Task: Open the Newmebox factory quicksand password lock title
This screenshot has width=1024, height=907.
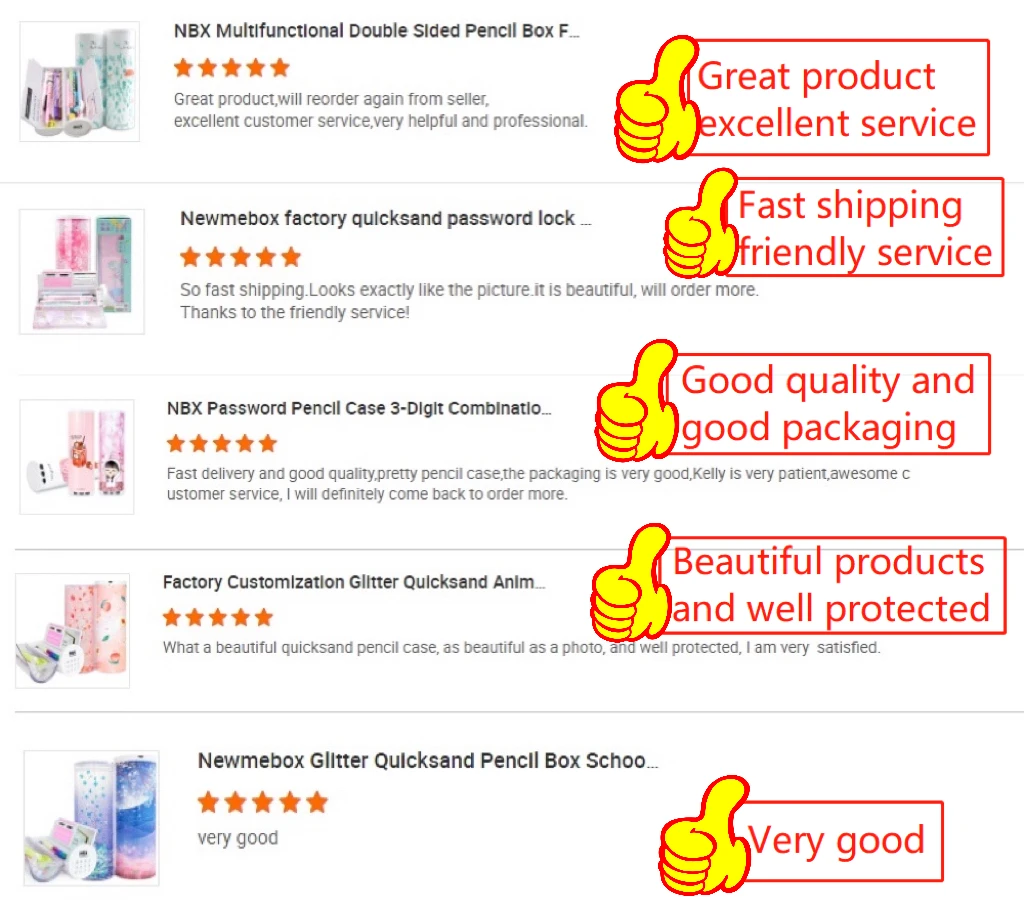Action: 385,218
